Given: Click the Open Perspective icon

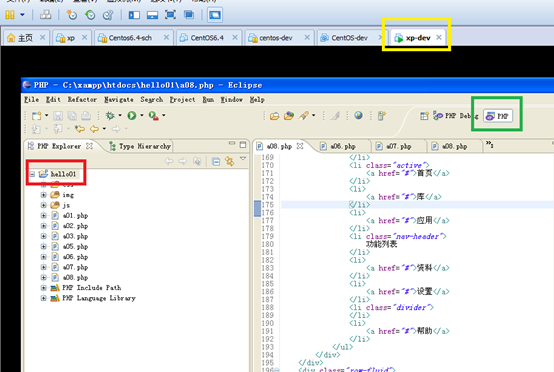Looking at the screenshot, I should coord(424,116).
